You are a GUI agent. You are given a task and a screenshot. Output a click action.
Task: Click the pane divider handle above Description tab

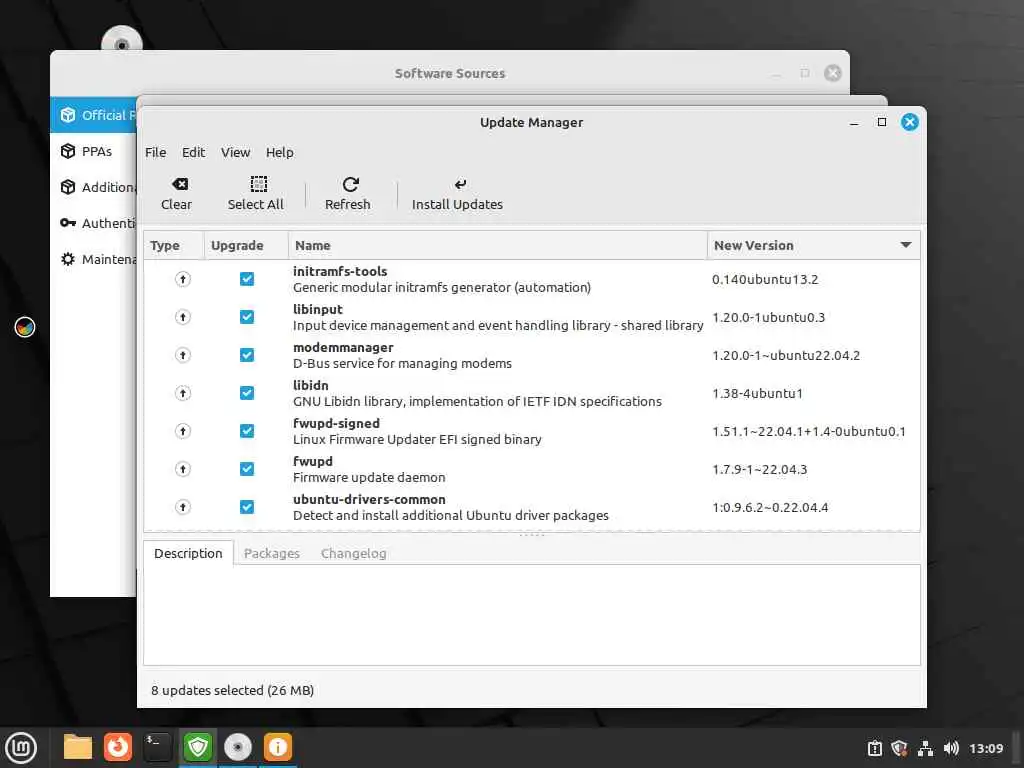532,535
